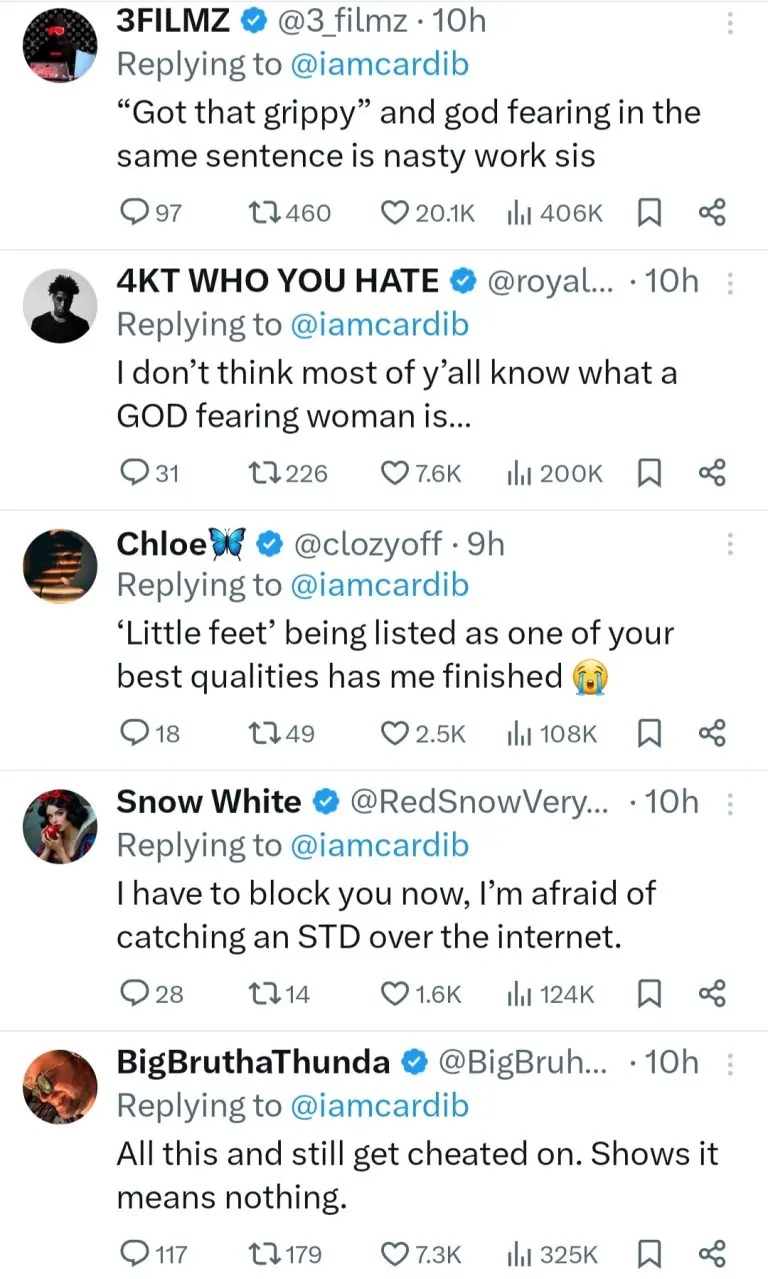Viewport: 768px width, 1279px height.
Task: Open reply box for Snow White's tweet
Action: coord(133,993)
